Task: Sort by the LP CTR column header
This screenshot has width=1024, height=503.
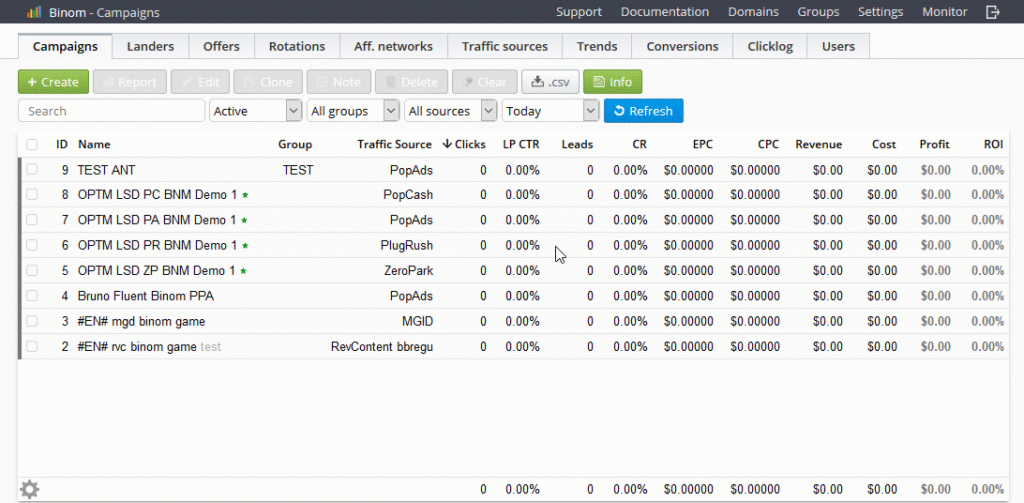Action: tap(521, 144)
